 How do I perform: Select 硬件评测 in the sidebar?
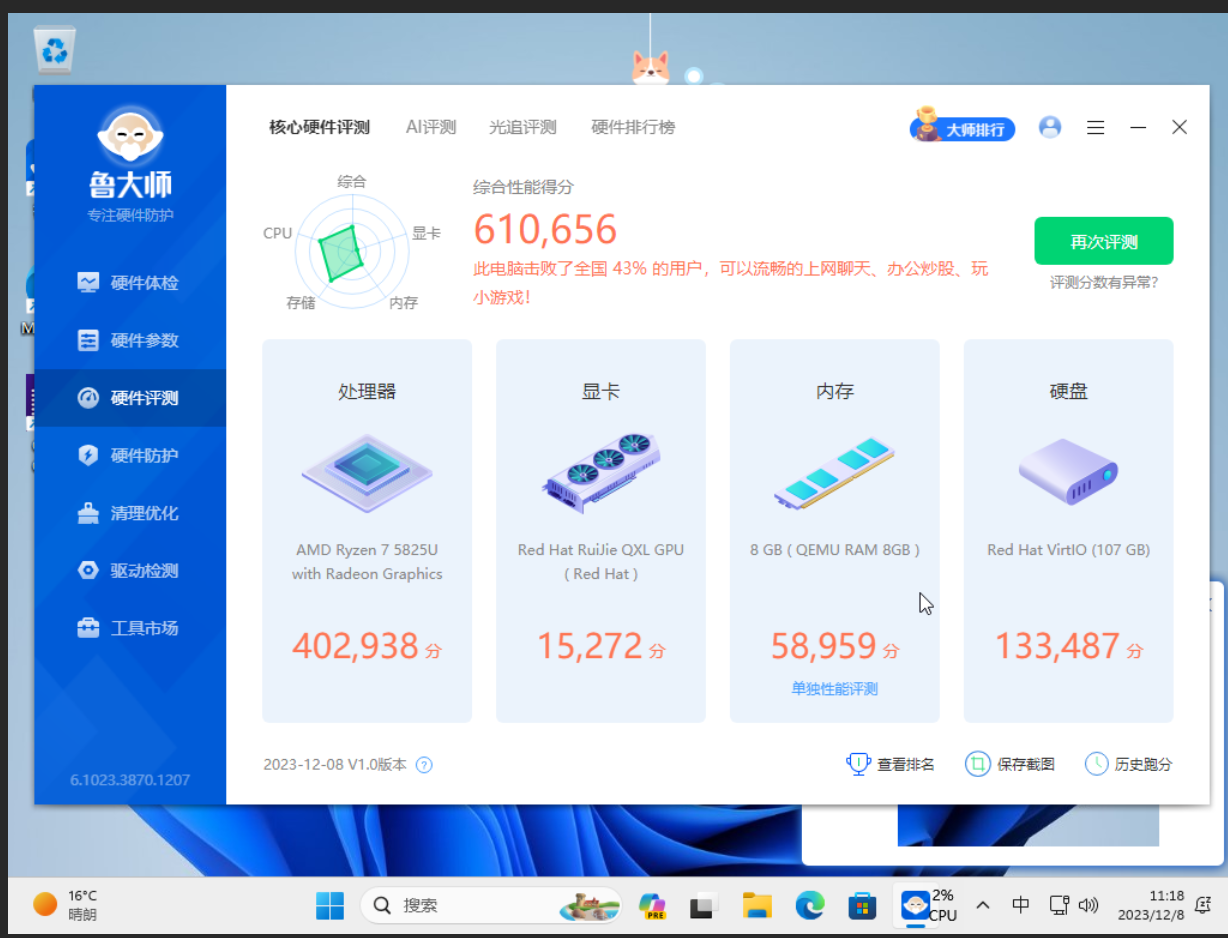click(130, 398)
